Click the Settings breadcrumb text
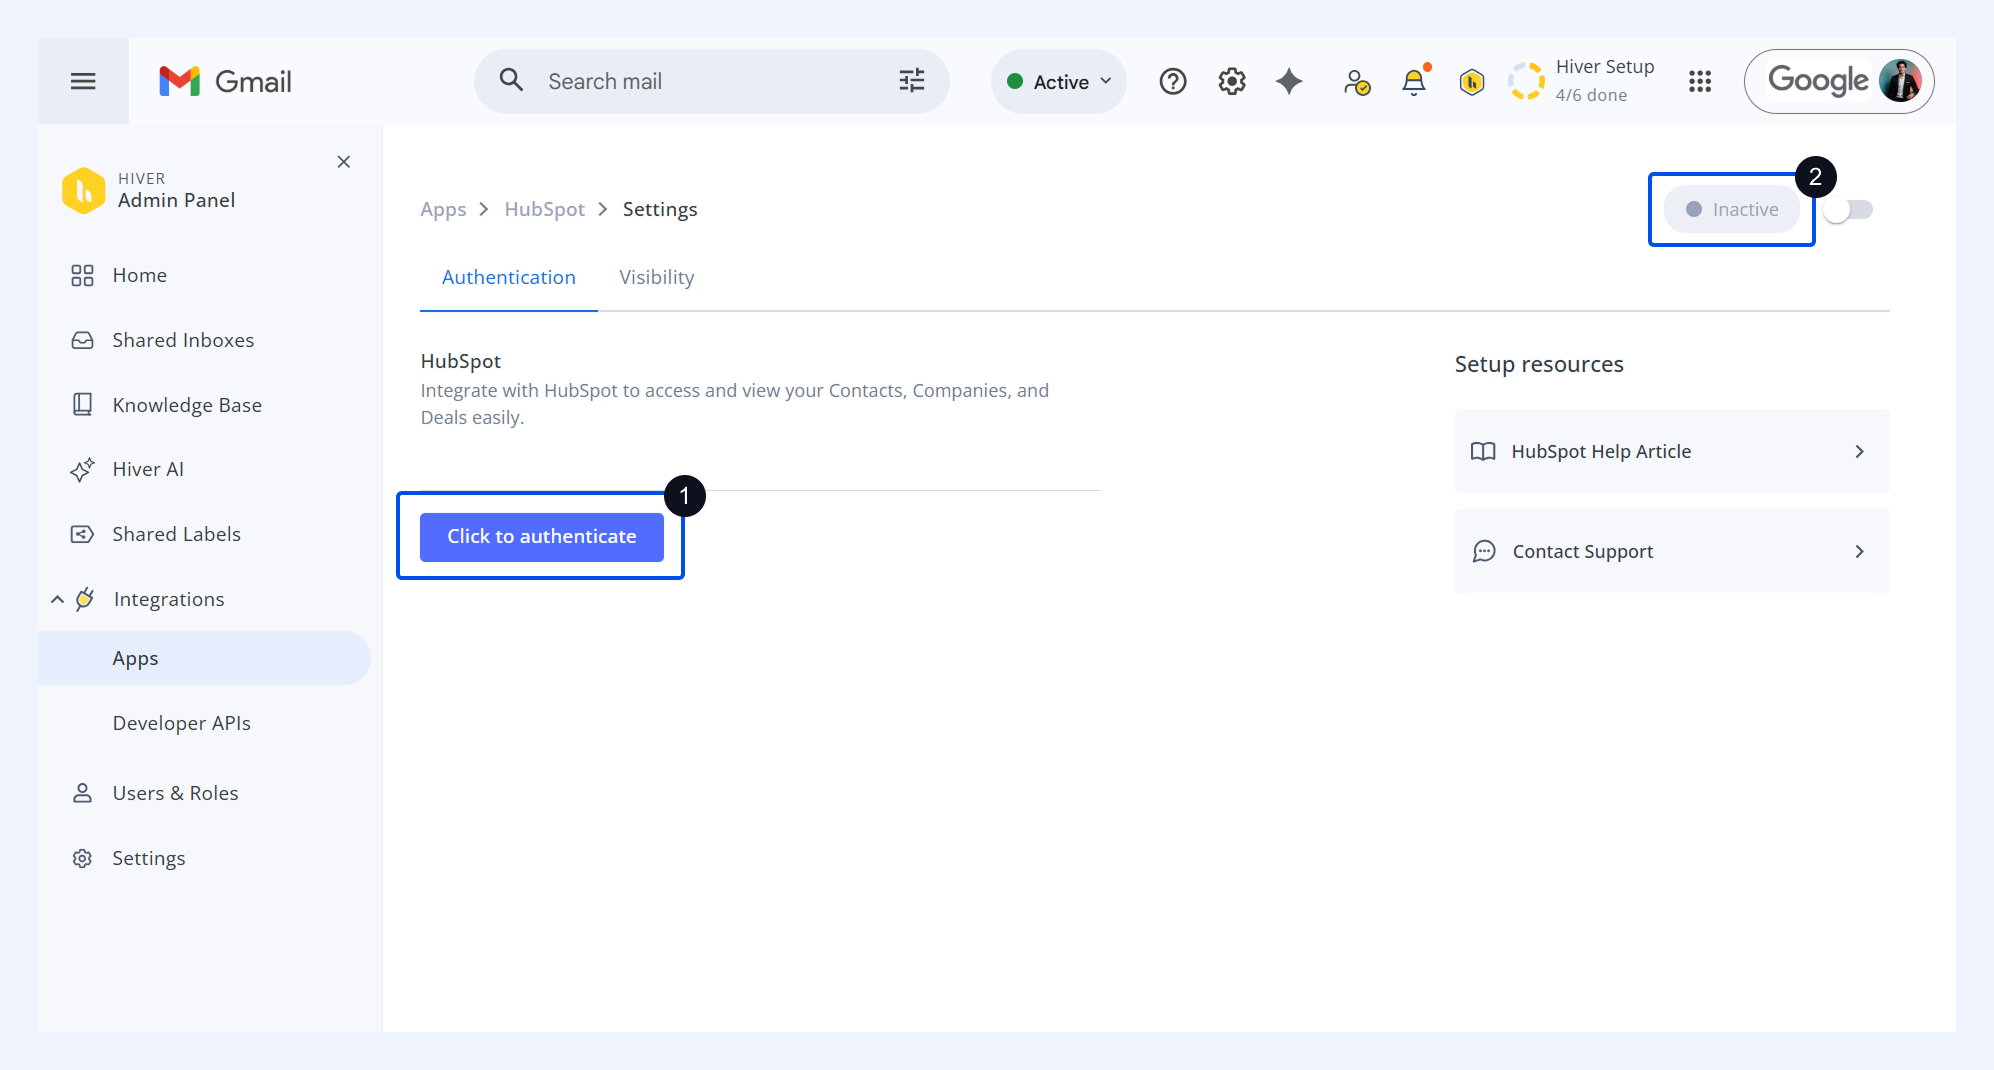Image resolution: width=1994 pixels, height=1070 pixels. point(660,209)
